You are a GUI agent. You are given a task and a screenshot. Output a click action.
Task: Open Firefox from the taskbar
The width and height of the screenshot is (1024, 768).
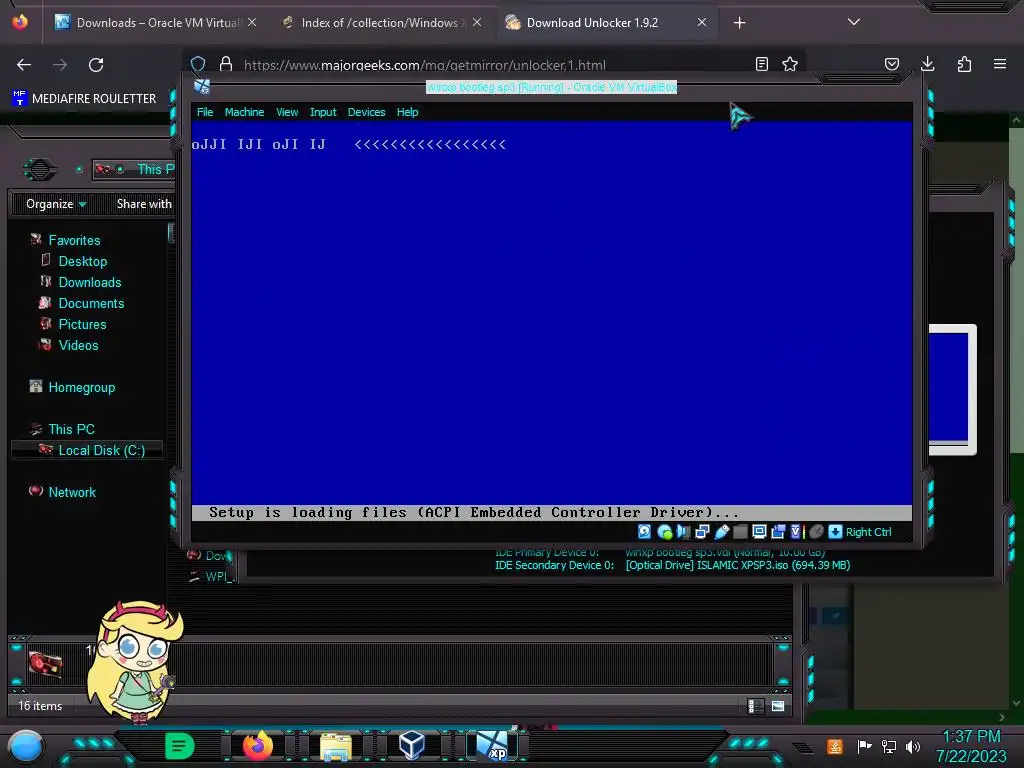258,746
